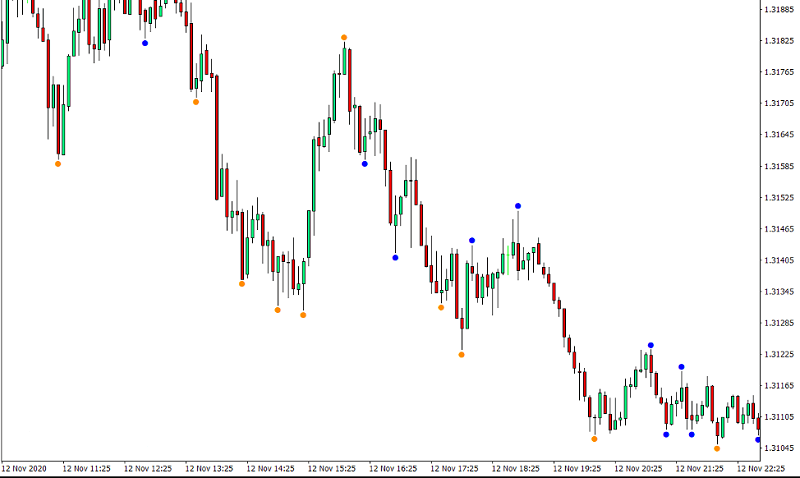Viewport: 800px width, 478px height.
Task: Click price label 1.31825
Action: [x=779, y=41]
